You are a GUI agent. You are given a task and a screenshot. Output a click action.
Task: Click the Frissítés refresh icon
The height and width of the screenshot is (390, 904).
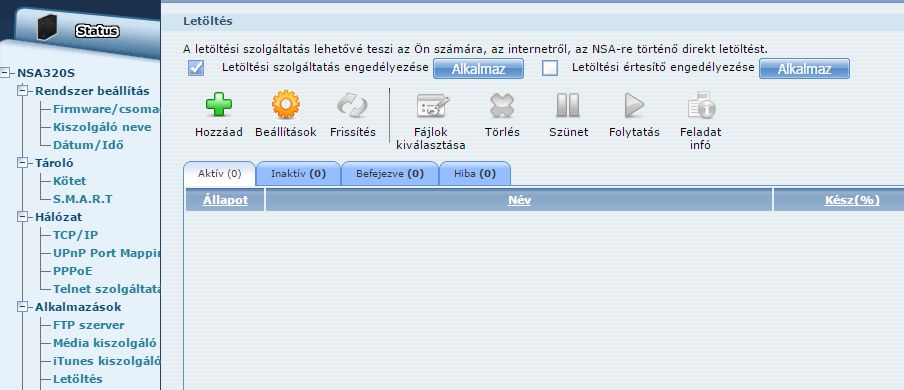coord(352,106)
